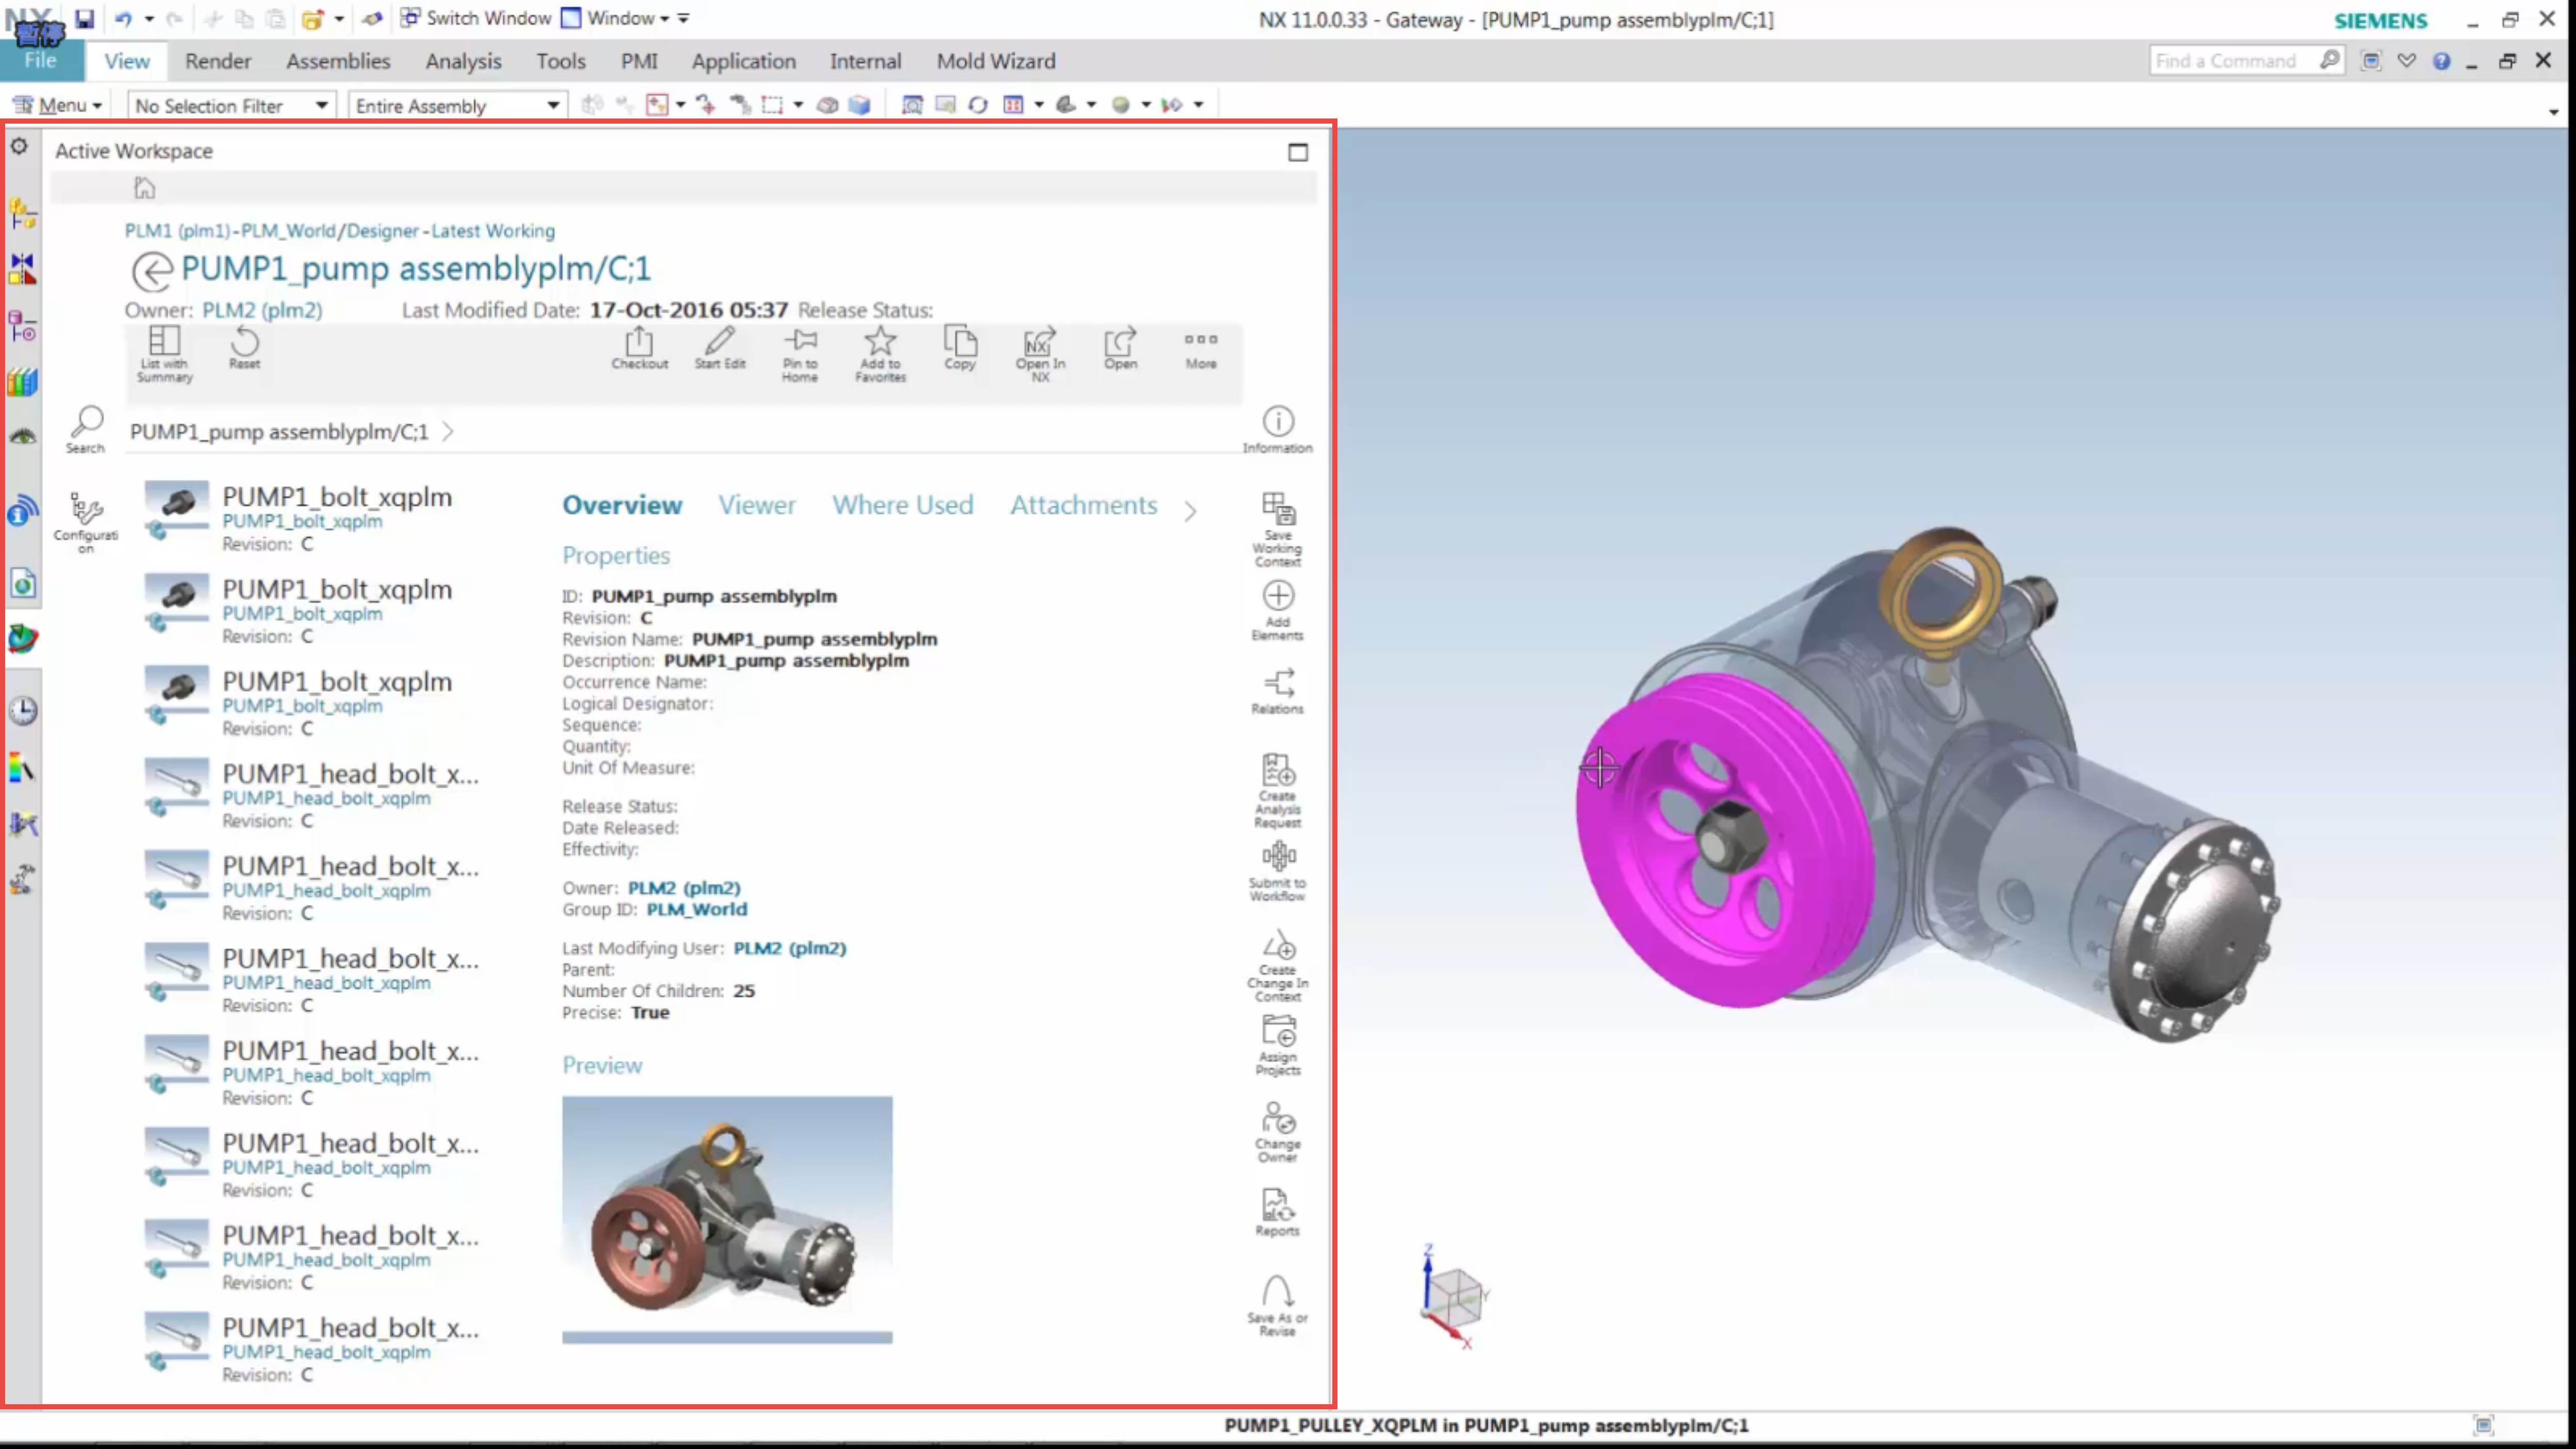Open the Mold Wizard ribbon tab
This screenshot has height=1449, width=2576.
(x=995, y=61)
